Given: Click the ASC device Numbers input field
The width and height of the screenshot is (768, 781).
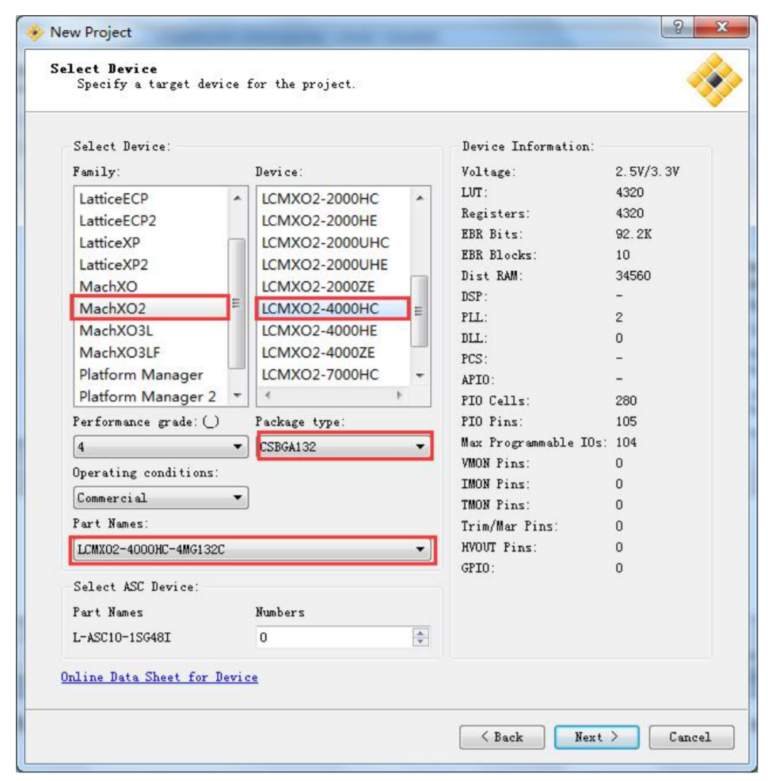Looking at the screenshot, I should coord(335,637).
